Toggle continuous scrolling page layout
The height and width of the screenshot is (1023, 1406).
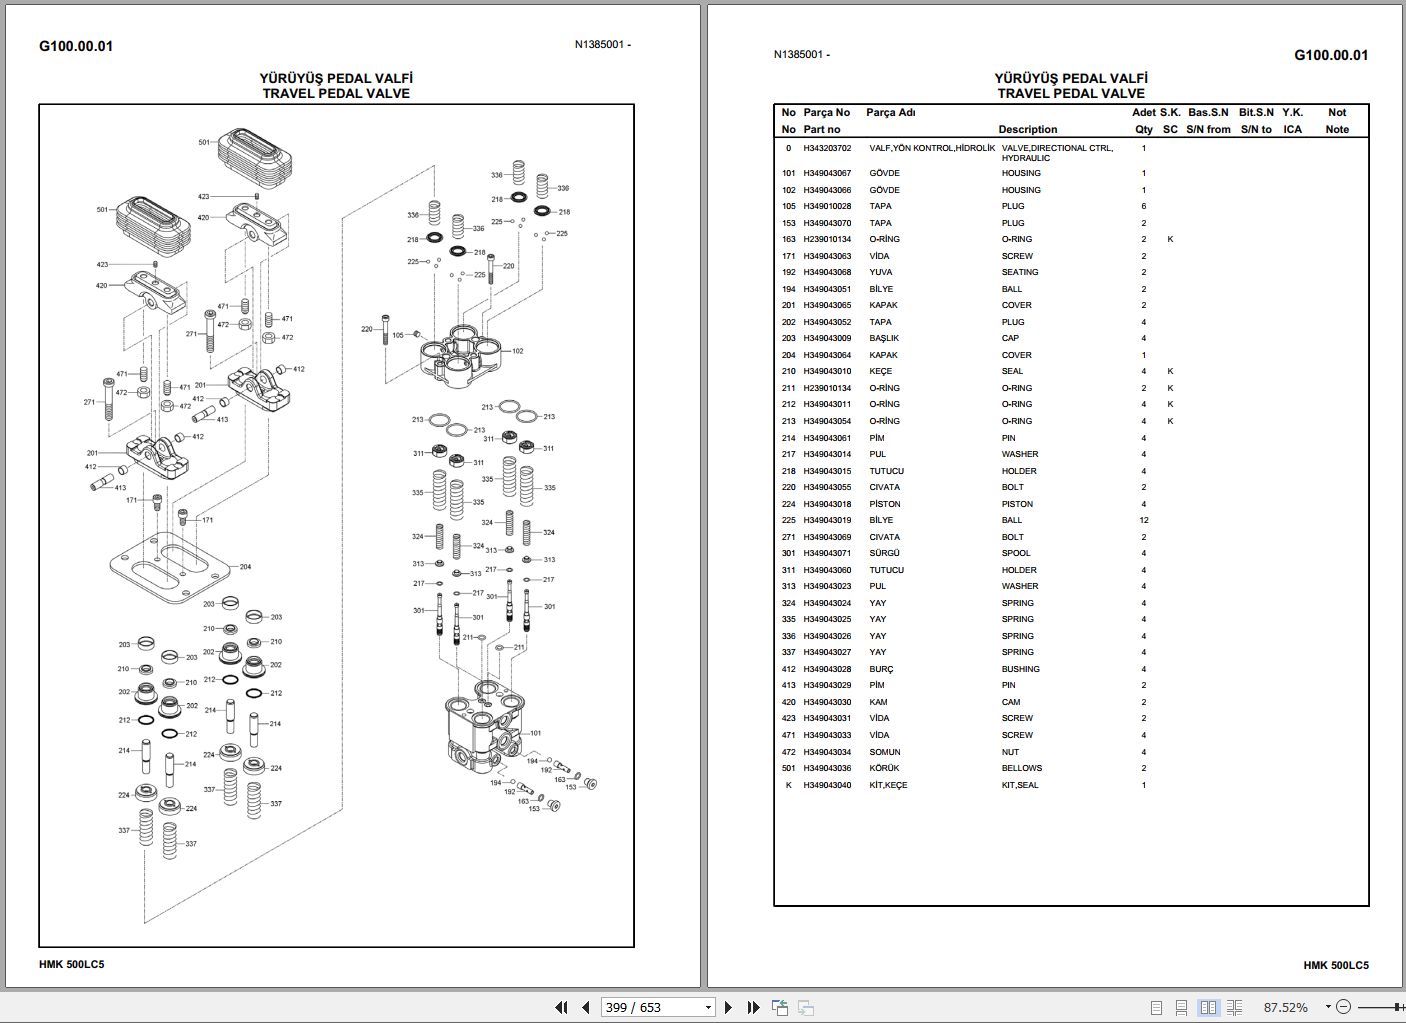(1183, 1008)
